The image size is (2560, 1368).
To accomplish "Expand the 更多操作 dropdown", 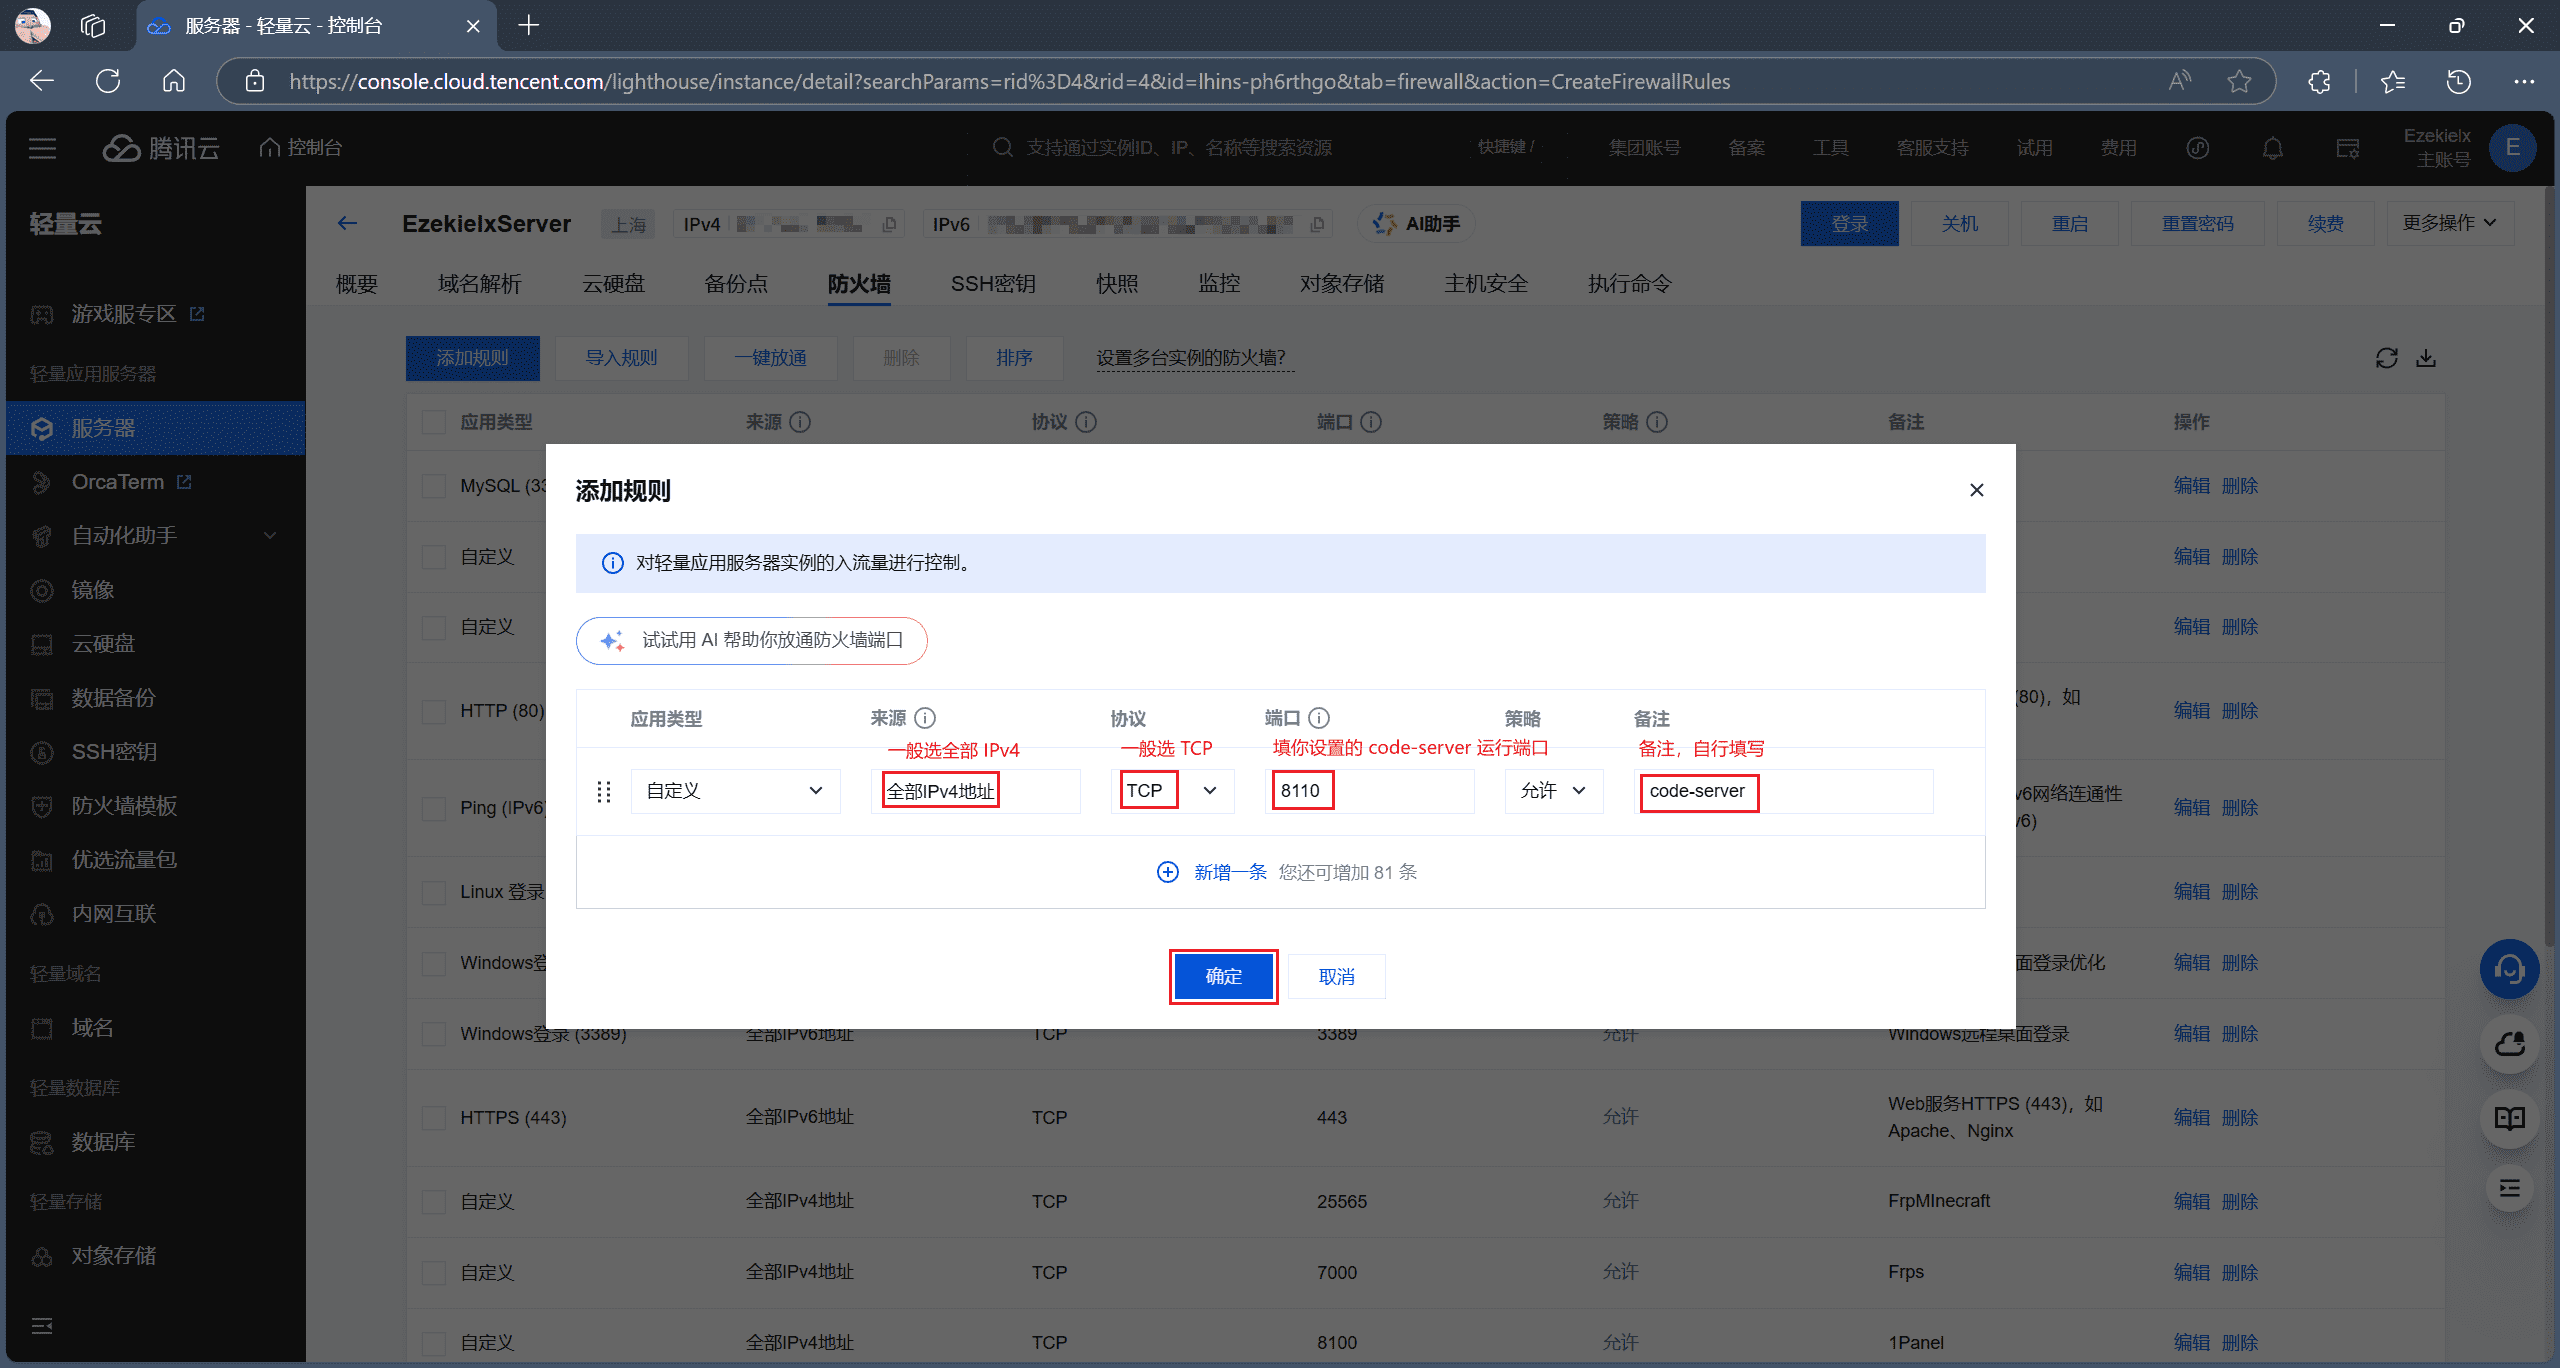I will click(x=2450, y=223).
